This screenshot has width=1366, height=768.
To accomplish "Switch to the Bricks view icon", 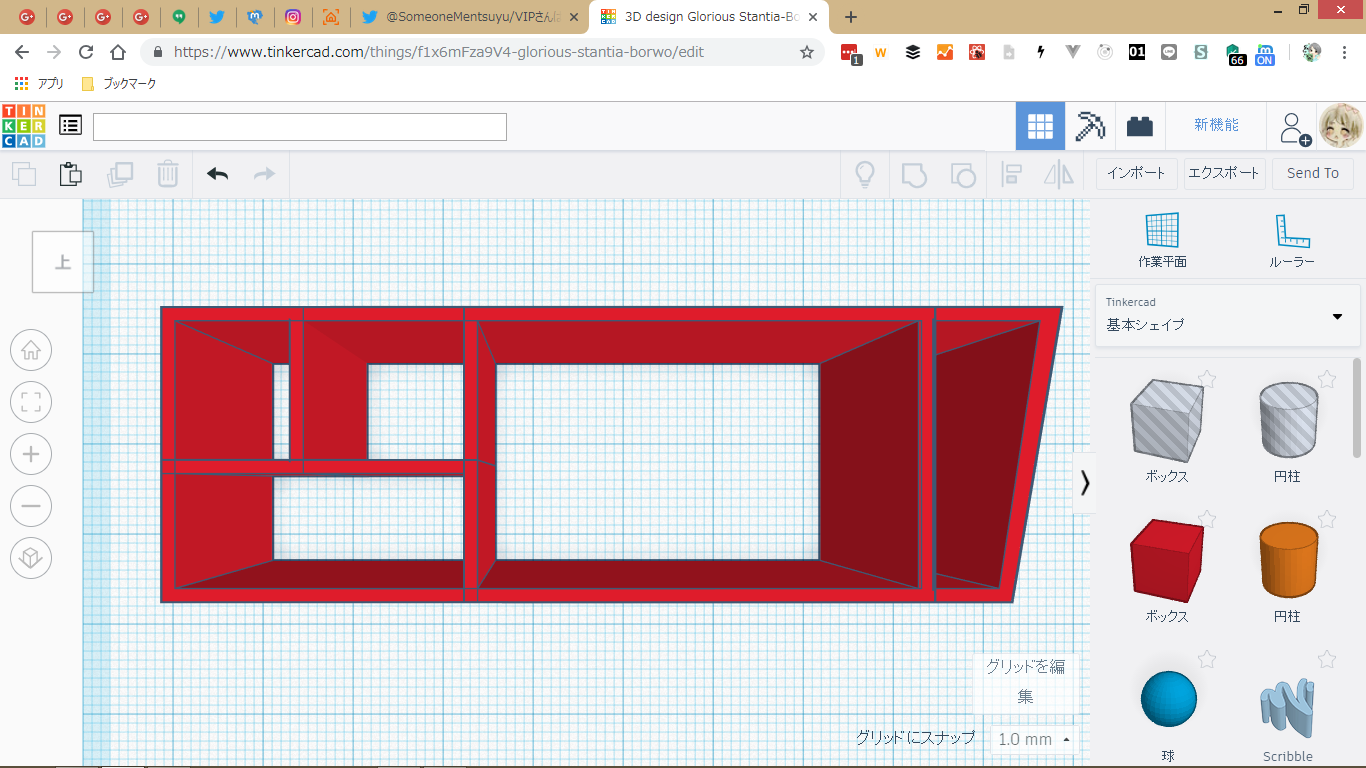I will click(1139, 126).
